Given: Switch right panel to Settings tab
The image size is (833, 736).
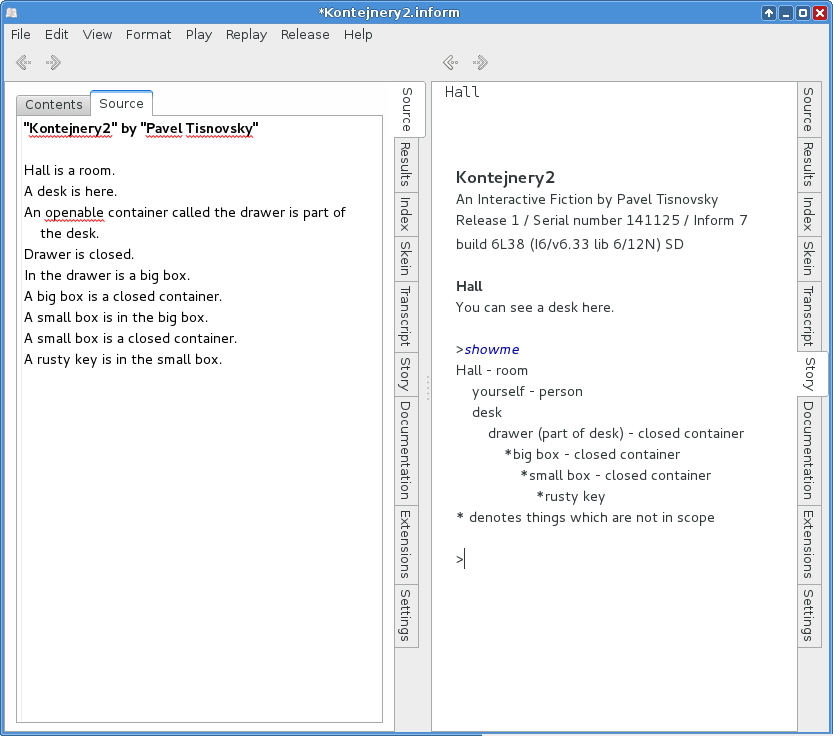Looking at the screenshot, I should [809, 616].
